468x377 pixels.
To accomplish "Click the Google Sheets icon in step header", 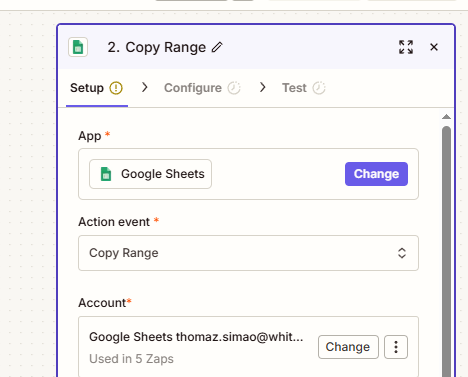I will coord(78,47).
